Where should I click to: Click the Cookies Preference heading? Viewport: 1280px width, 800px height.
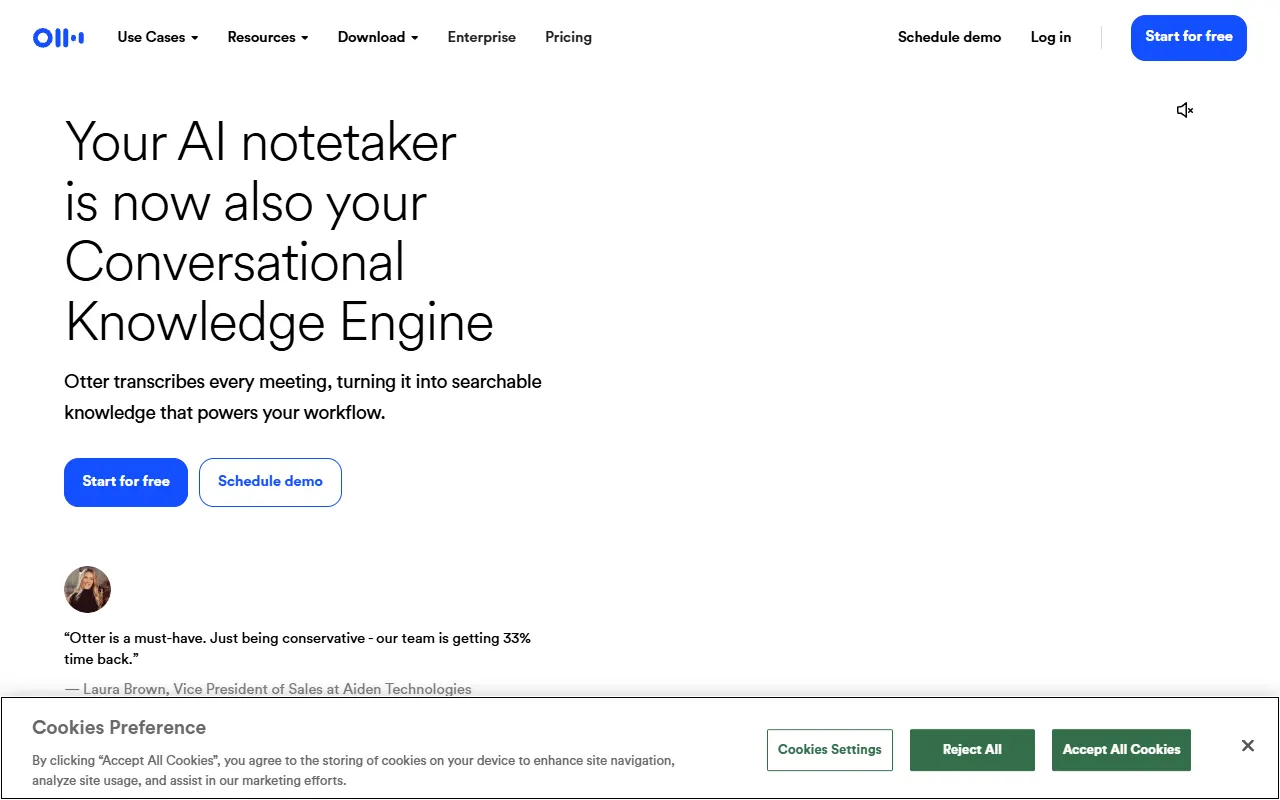[x=119, y=728]
